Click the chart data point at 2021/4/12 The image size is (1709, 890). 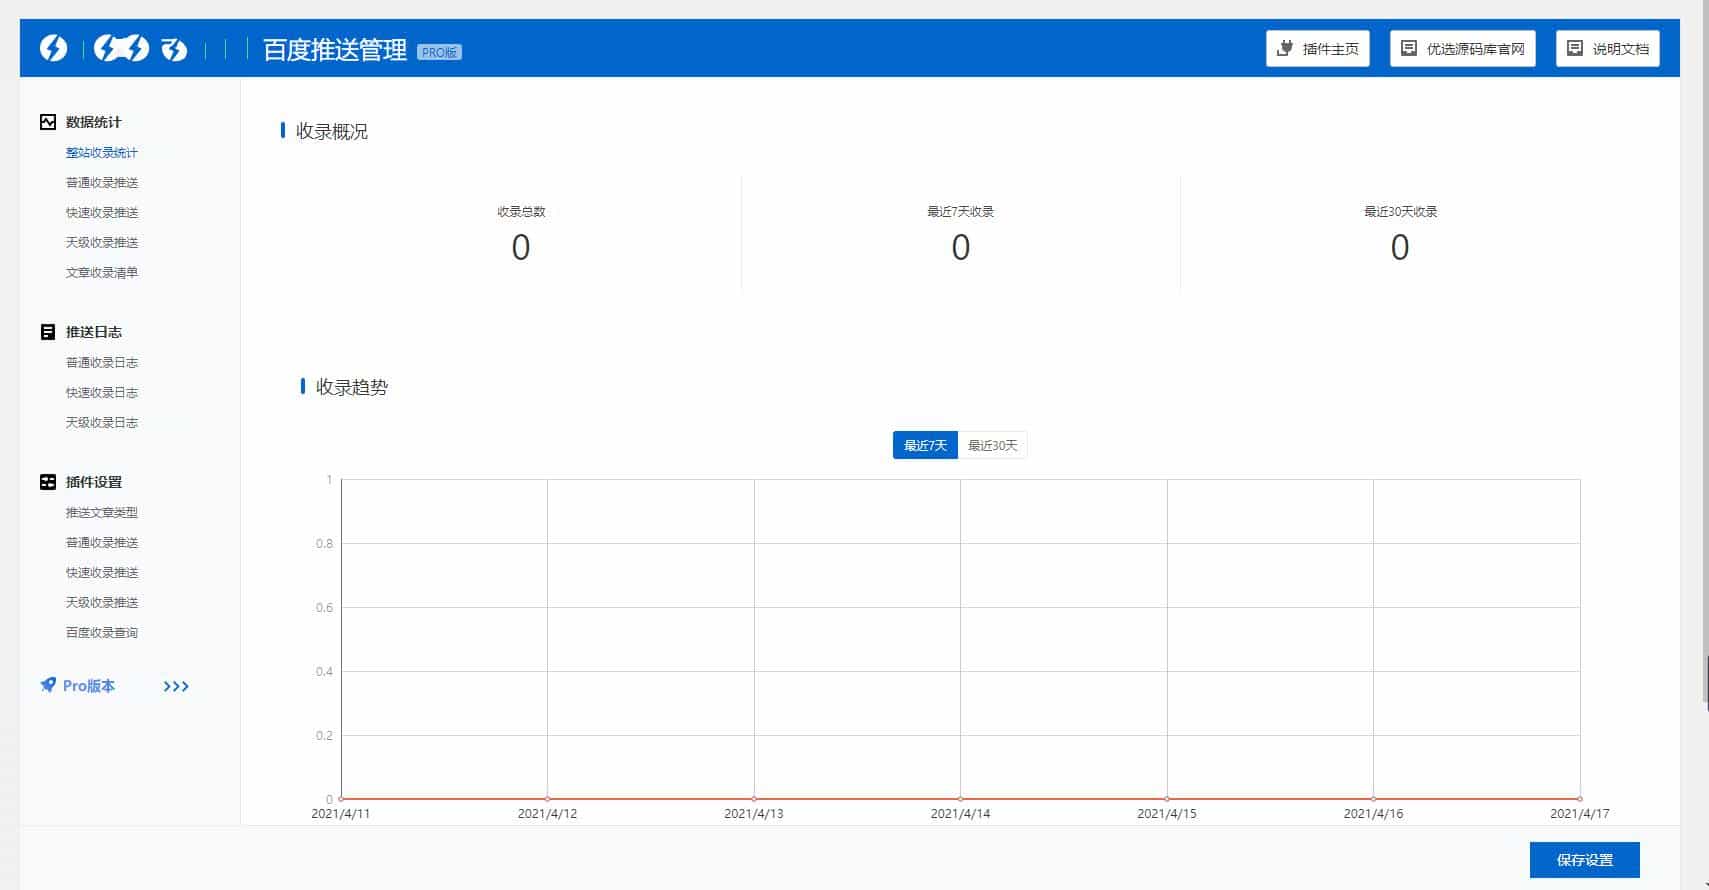click(547, 799)
